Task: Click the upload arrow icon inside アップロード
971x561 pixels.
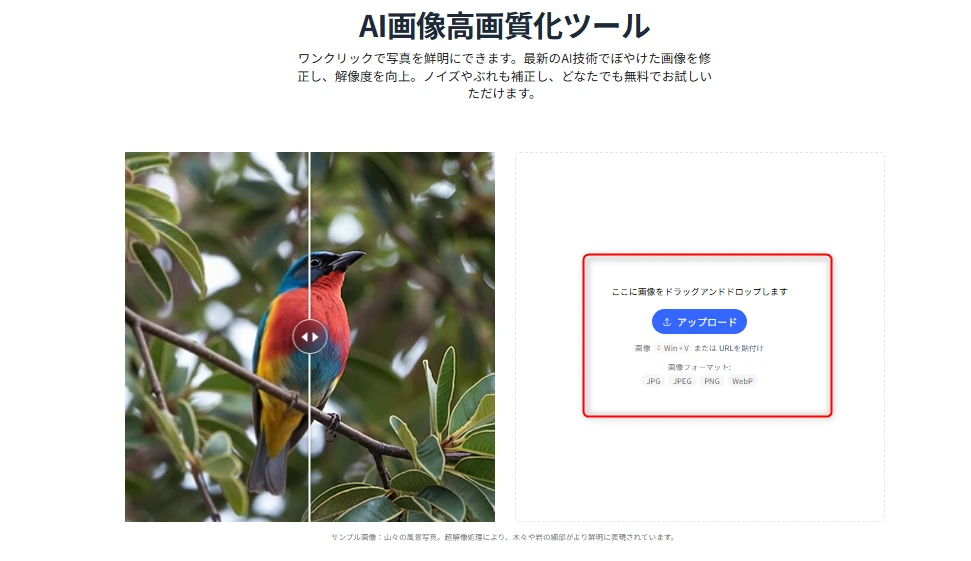Action: (667, 322)
